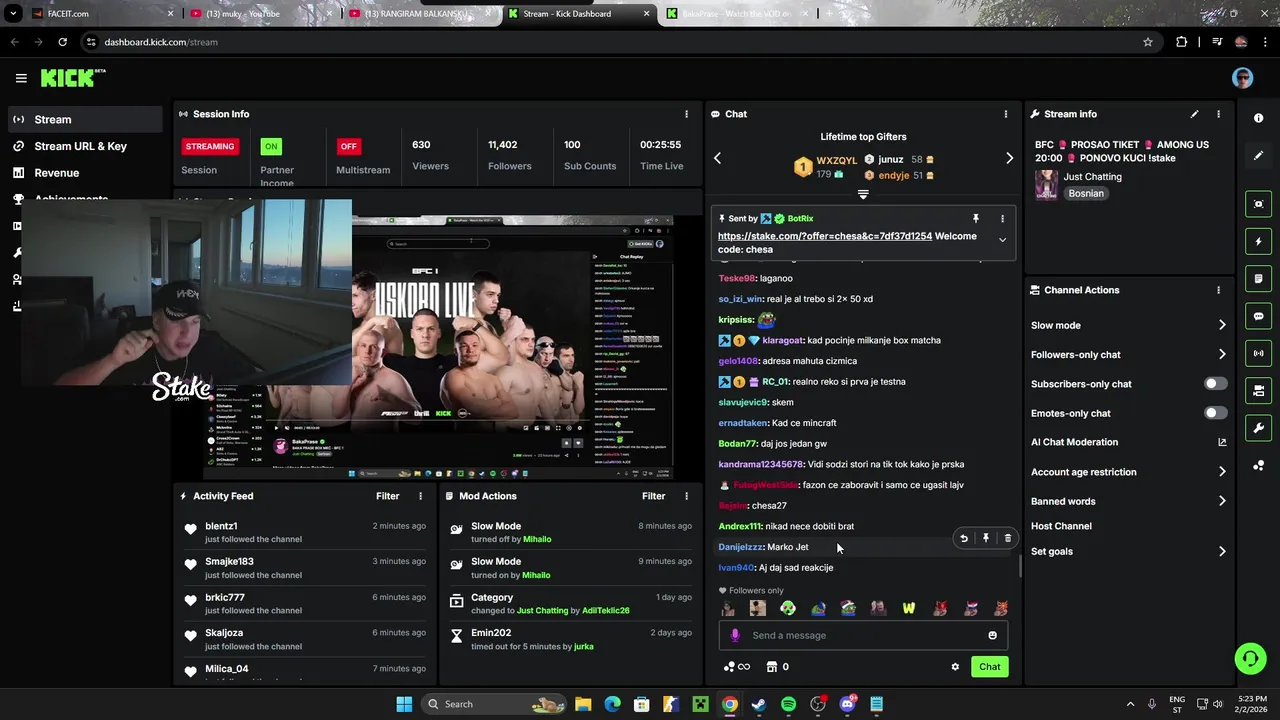This screenshot has height=720, width=1280.
Task: Toggle Subscribers-only chat switch
Action: 1215,384
